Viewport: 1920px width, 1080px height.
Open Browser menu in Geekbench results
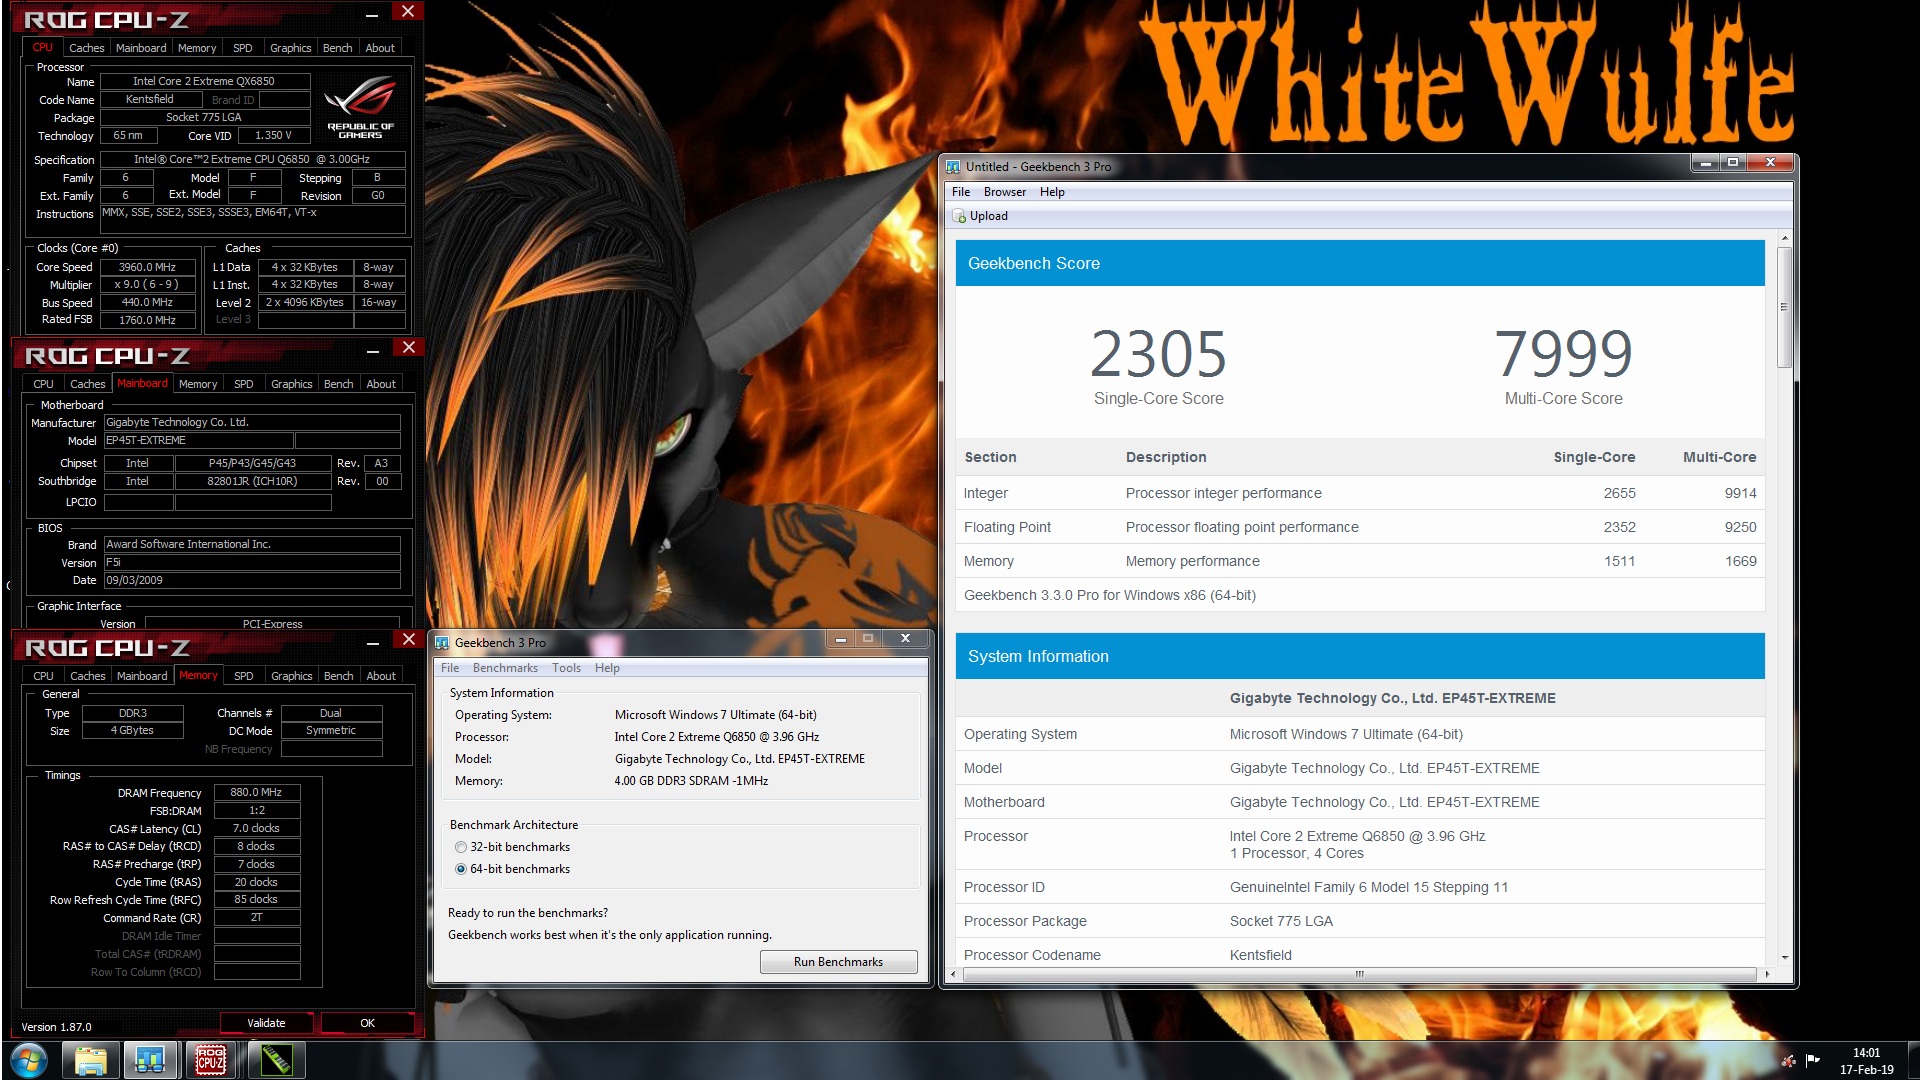point(1004,192)
